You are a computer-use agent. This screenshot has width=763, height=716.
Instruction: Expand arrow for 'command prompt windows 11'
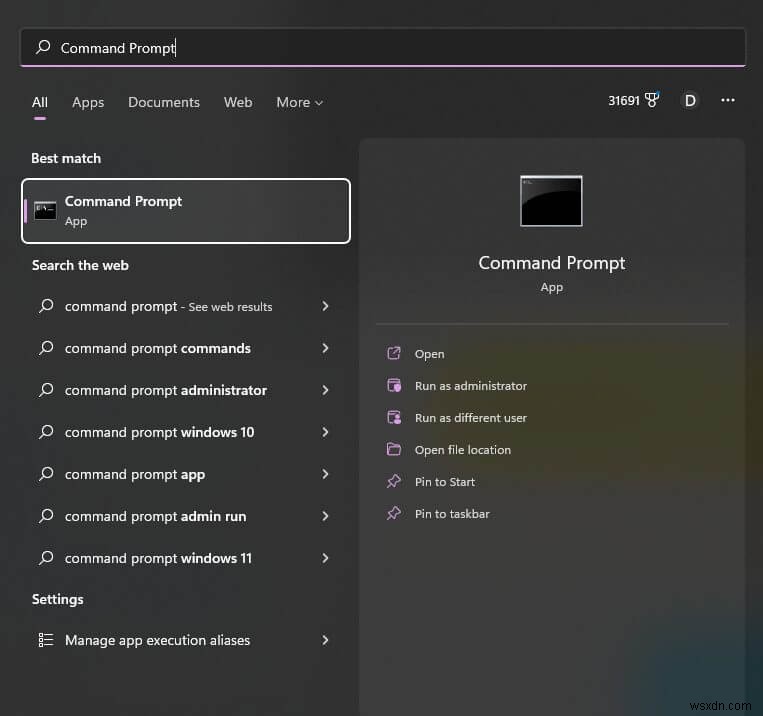(x=326, y=558)
